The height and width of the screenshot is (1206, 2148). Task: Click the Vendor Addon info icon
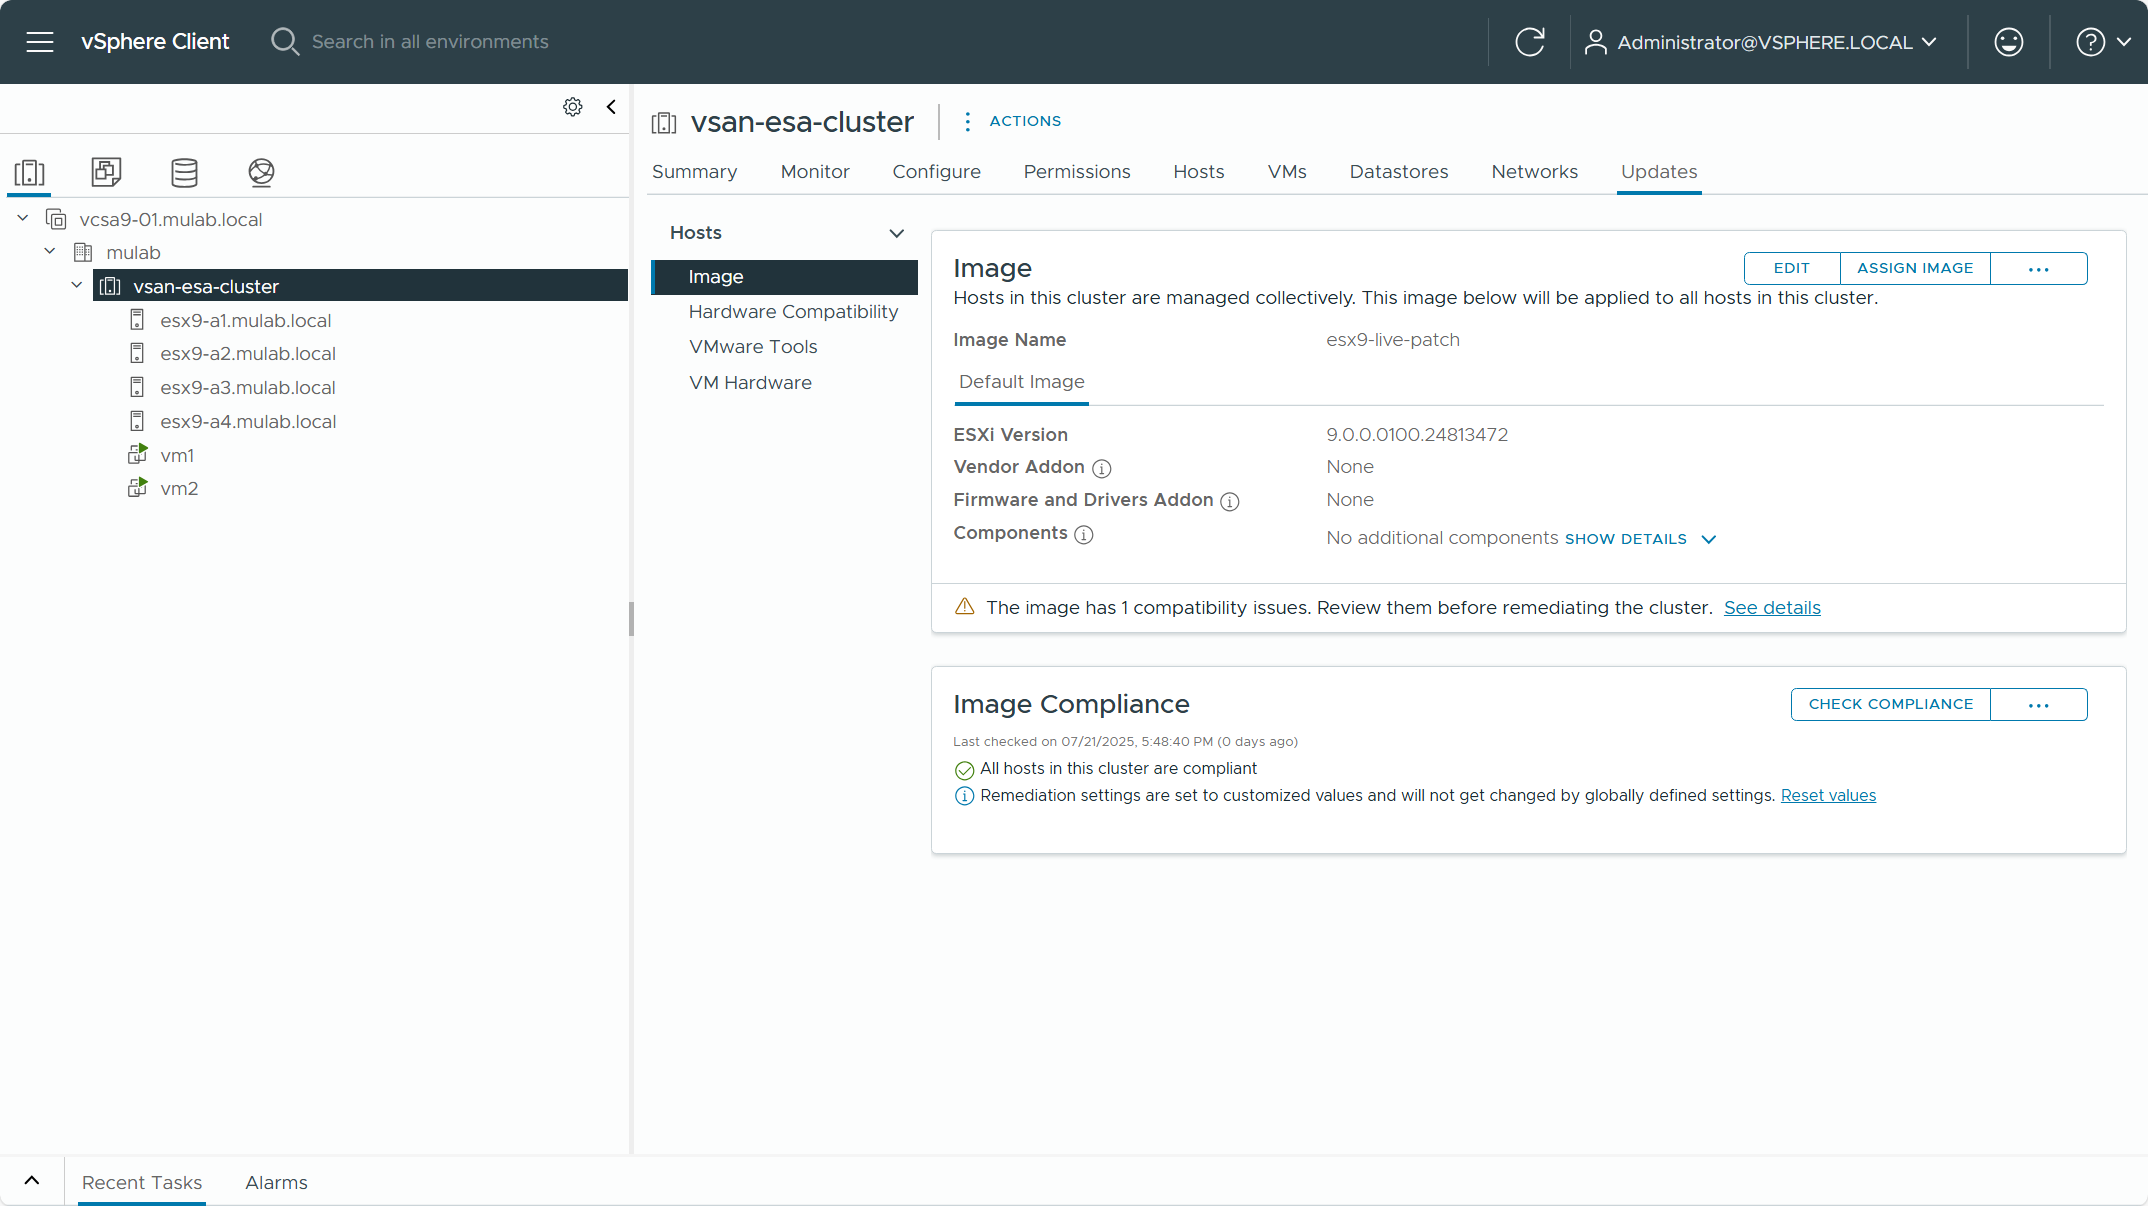click(1101, 468)
